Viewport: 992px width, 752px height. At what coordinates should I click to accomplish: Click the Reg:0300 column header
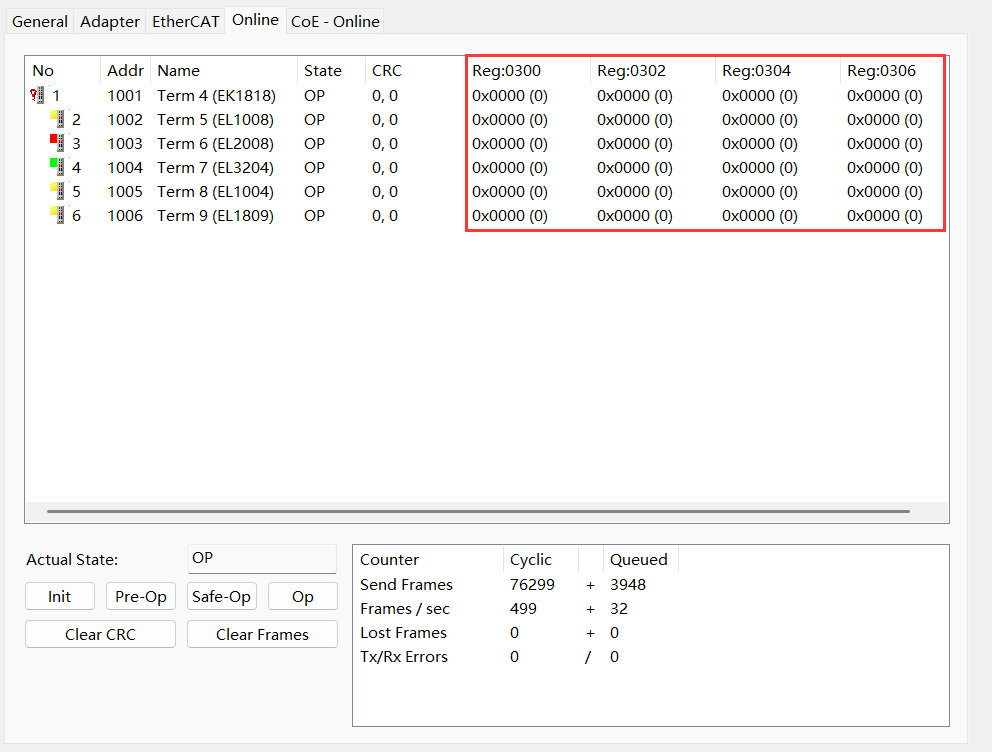coord(528,71)
